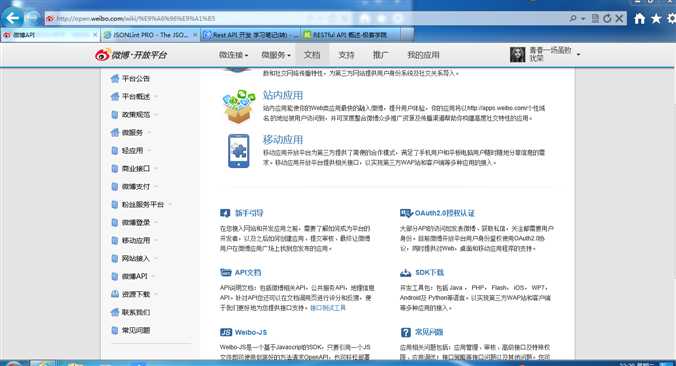The image size is (676, 366).
Task: Open sidebar 移动应用 entry
Action: click(135, 241)
